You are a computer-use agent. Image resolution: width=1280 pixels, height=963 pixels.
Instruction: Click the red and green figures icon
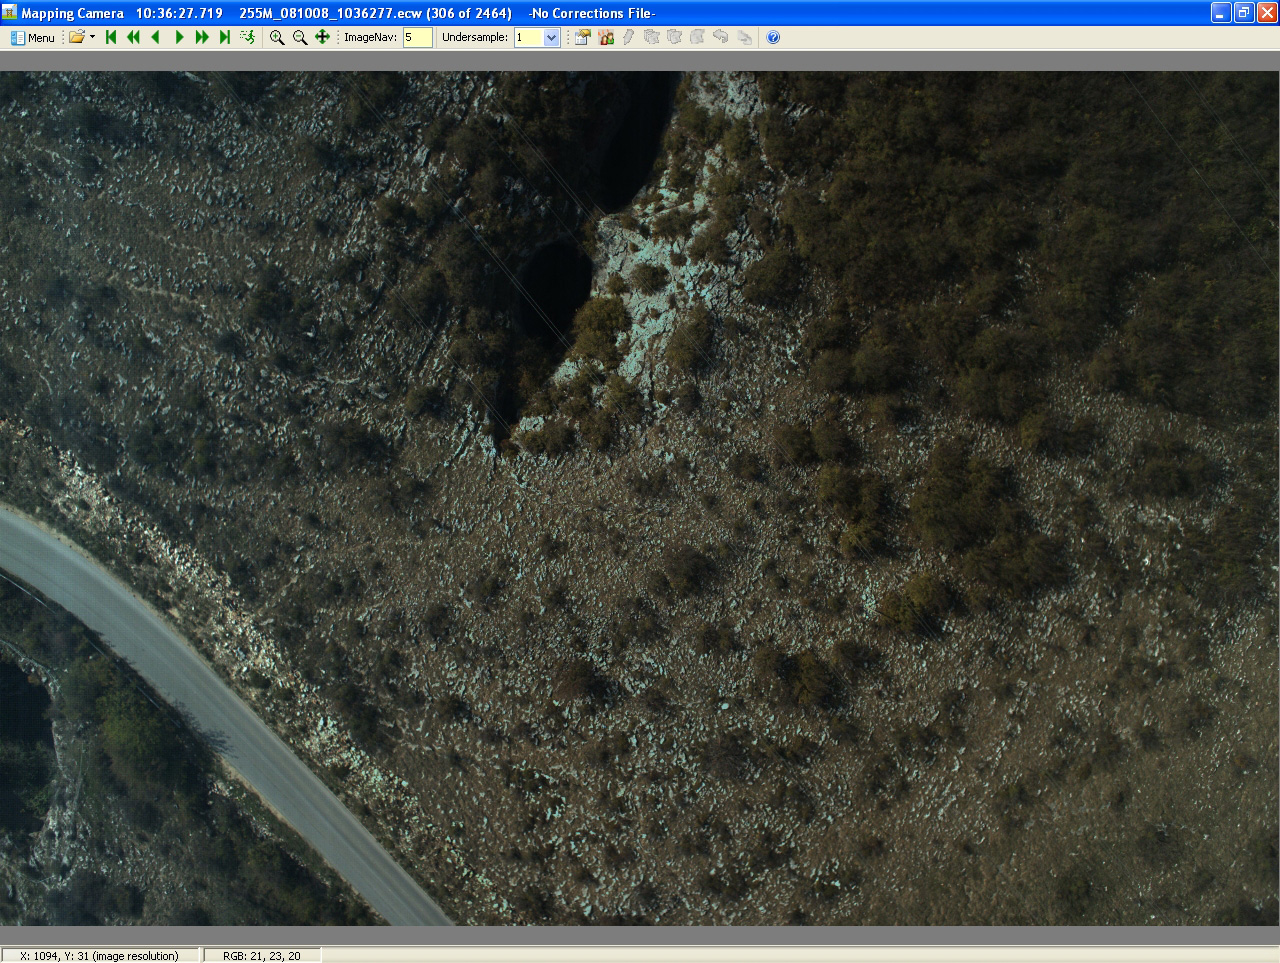tap(606, 37)
